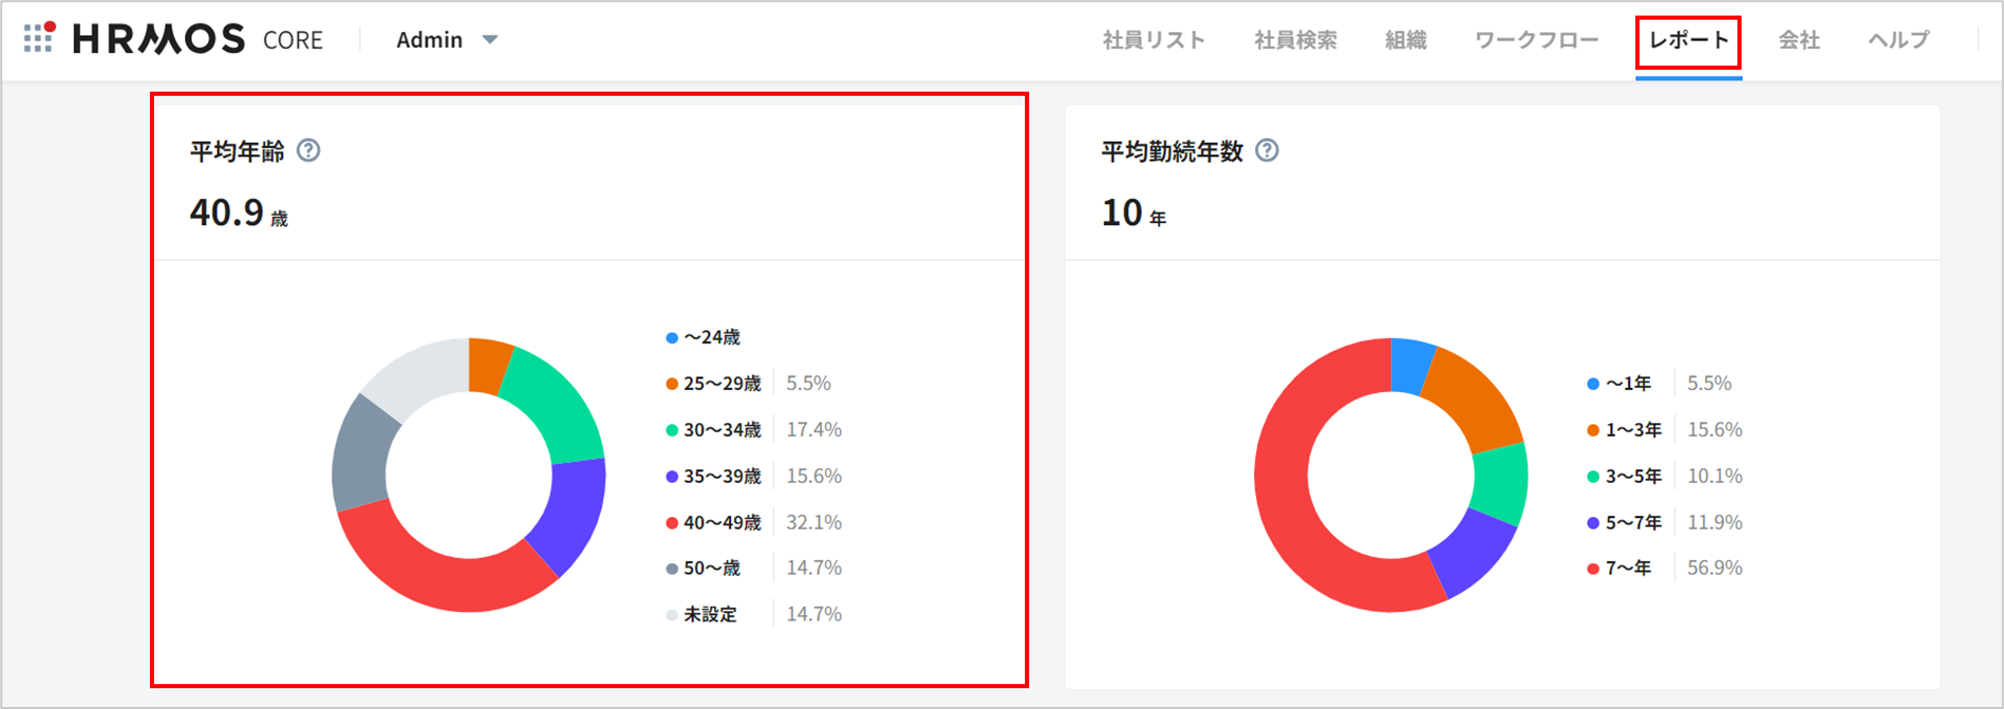Open the ワークフロー tab

[1536, 40]
